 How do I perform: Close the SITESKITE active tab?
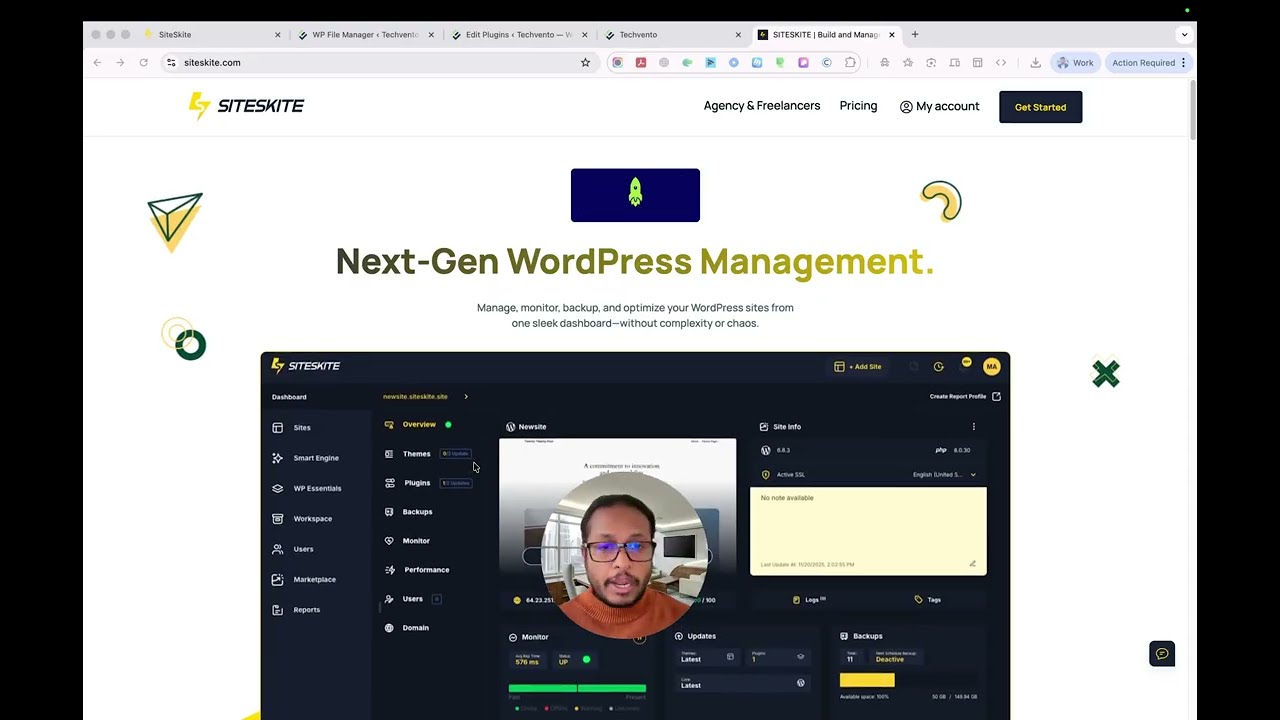[x=891, y=35]
